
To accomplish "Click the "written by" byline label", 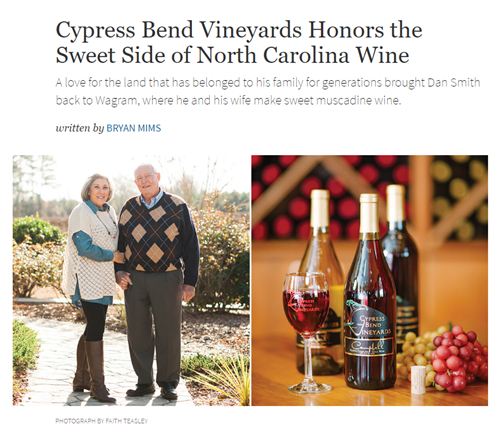I will click(80, 128).
